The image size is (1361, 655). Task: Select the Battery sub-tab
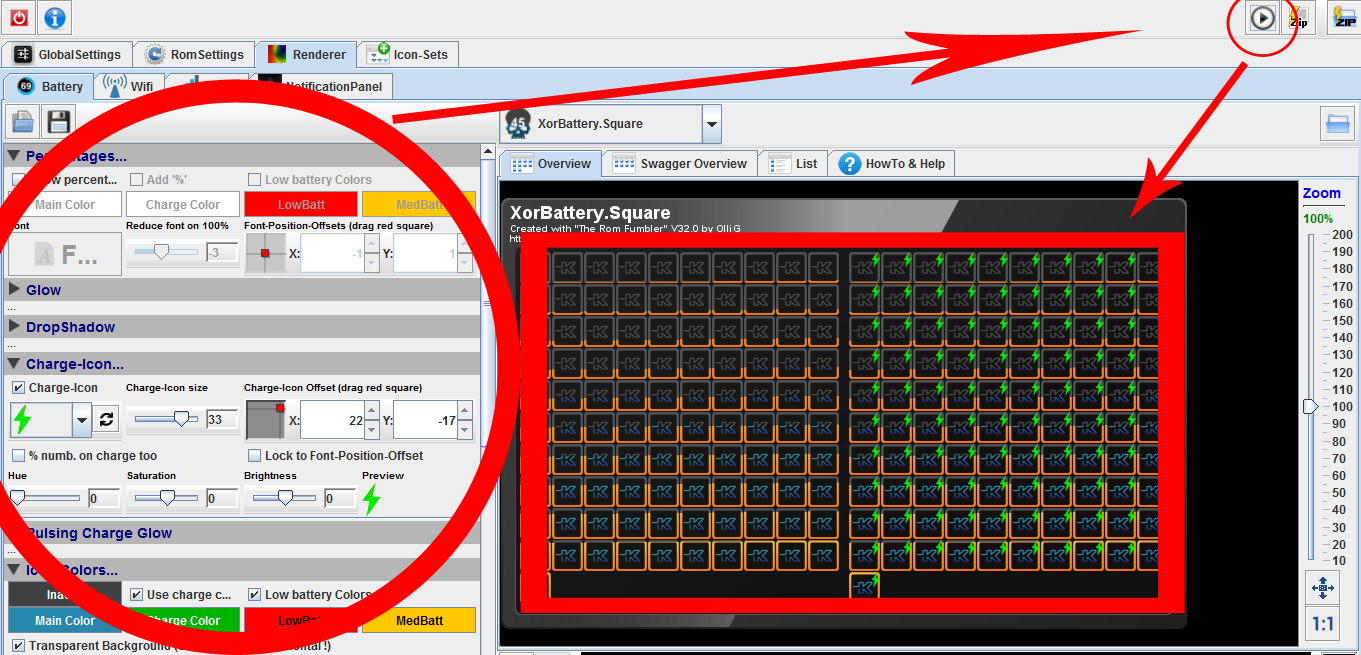50,86
